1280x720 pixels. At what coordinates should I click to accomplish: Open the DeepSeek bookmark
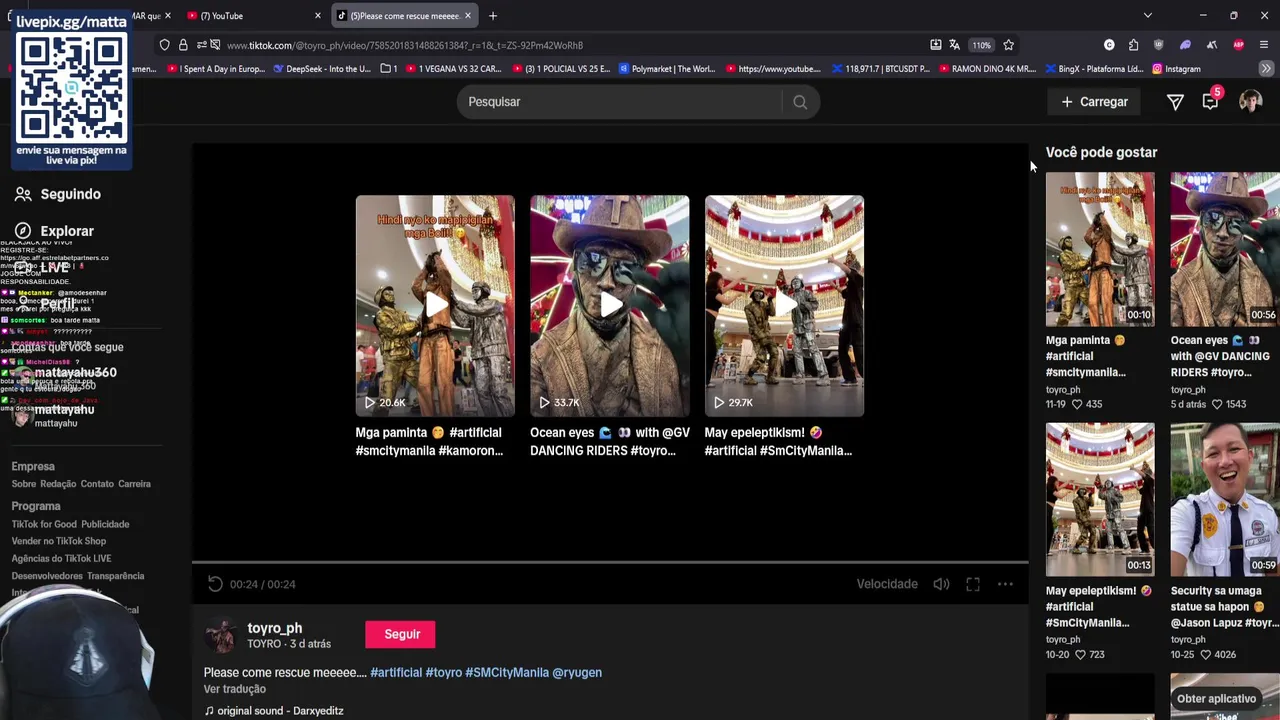[320, 69]
